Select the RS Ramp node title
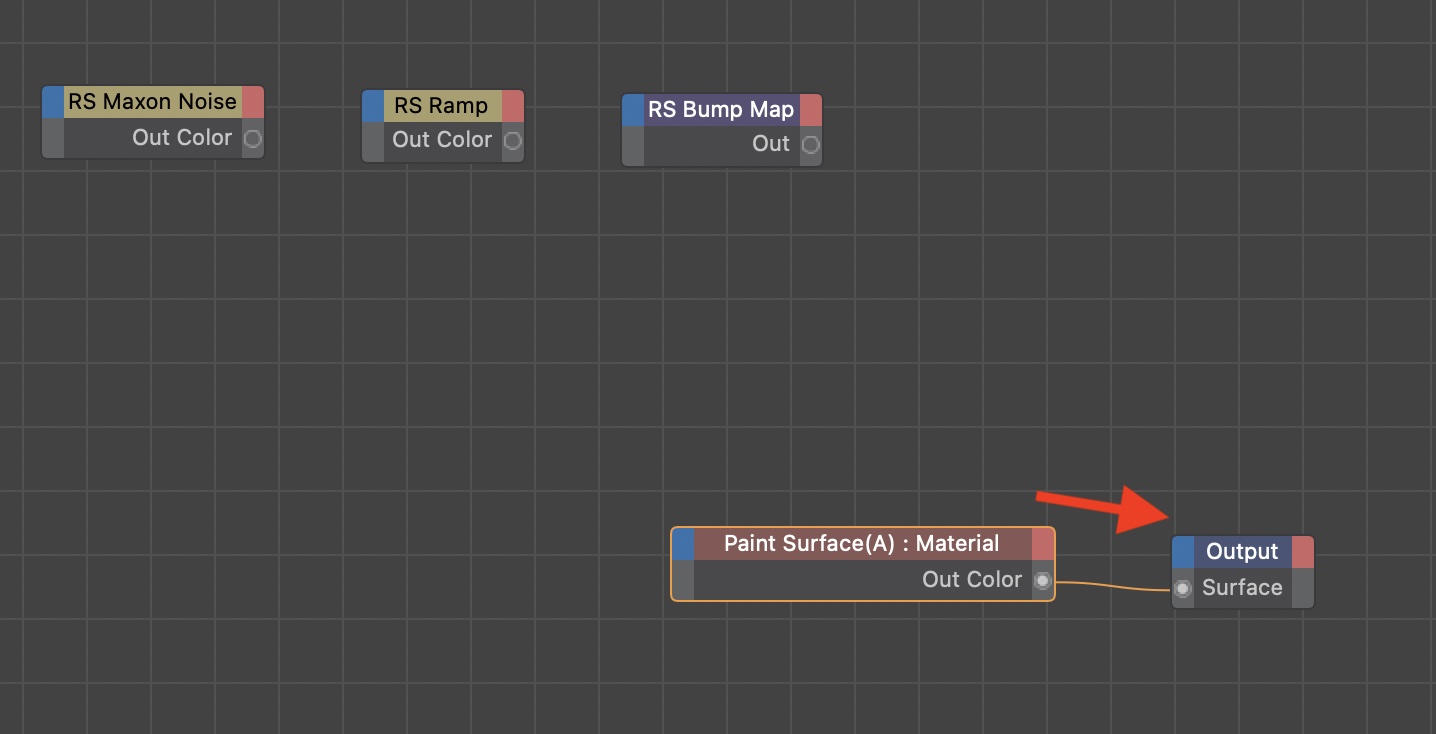1436x734 pixels. point(441,106)
